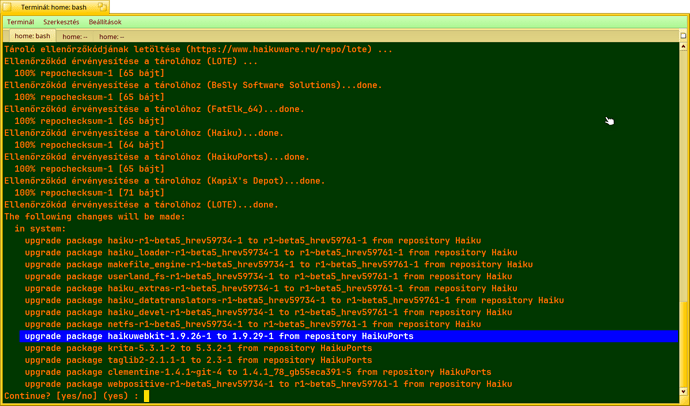Image resolution: width=690 pixels, height=406 pixels.
Task: Click the clementine-1.4.1~git-4 upgrade line
Action: pyautogui.click(x=258, y=372)
